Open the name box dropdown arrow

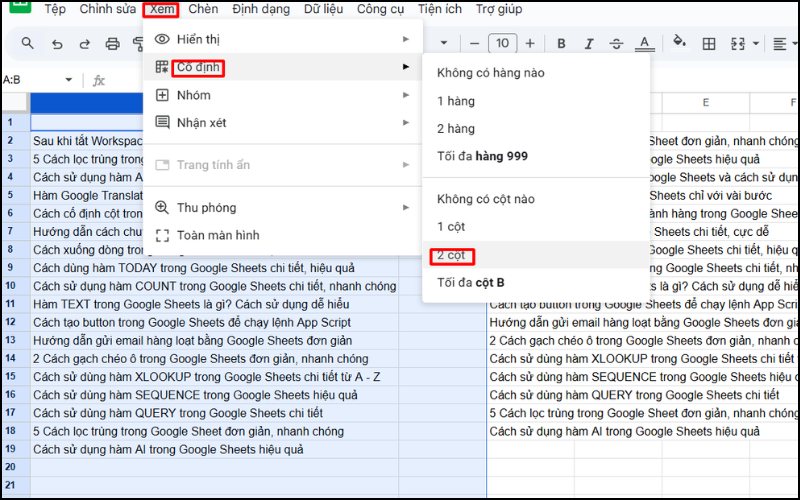click(x=68, y=80)
